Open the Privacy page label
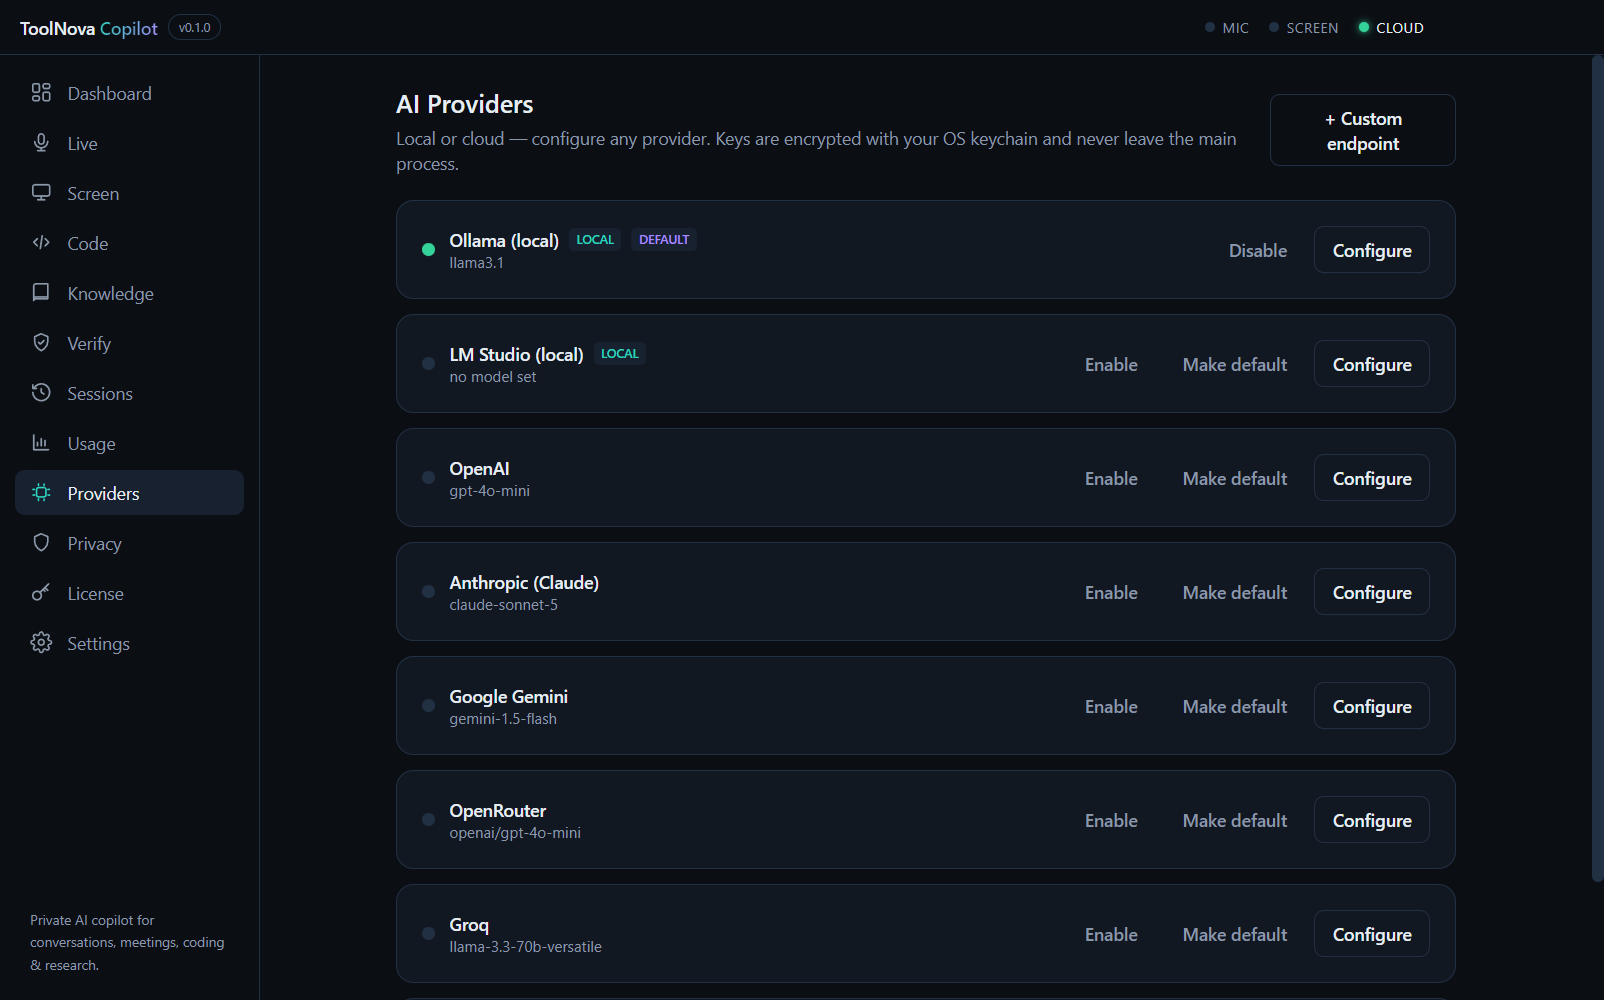Viewport: 1604px width, 1000px height. coord(94,544)
